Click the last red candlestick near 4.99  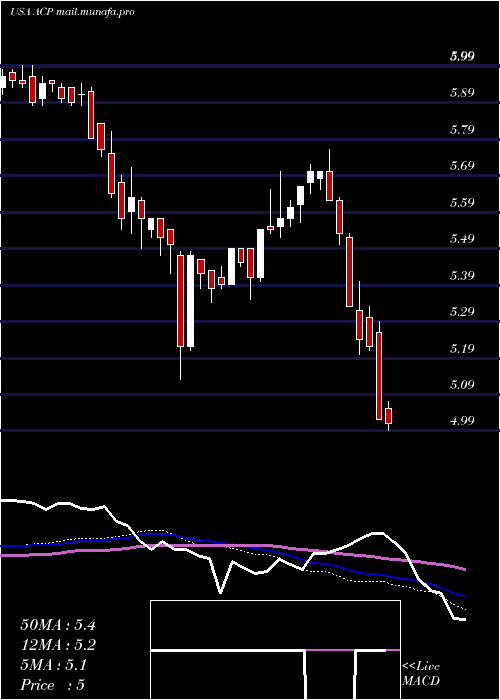pos(388,416)
